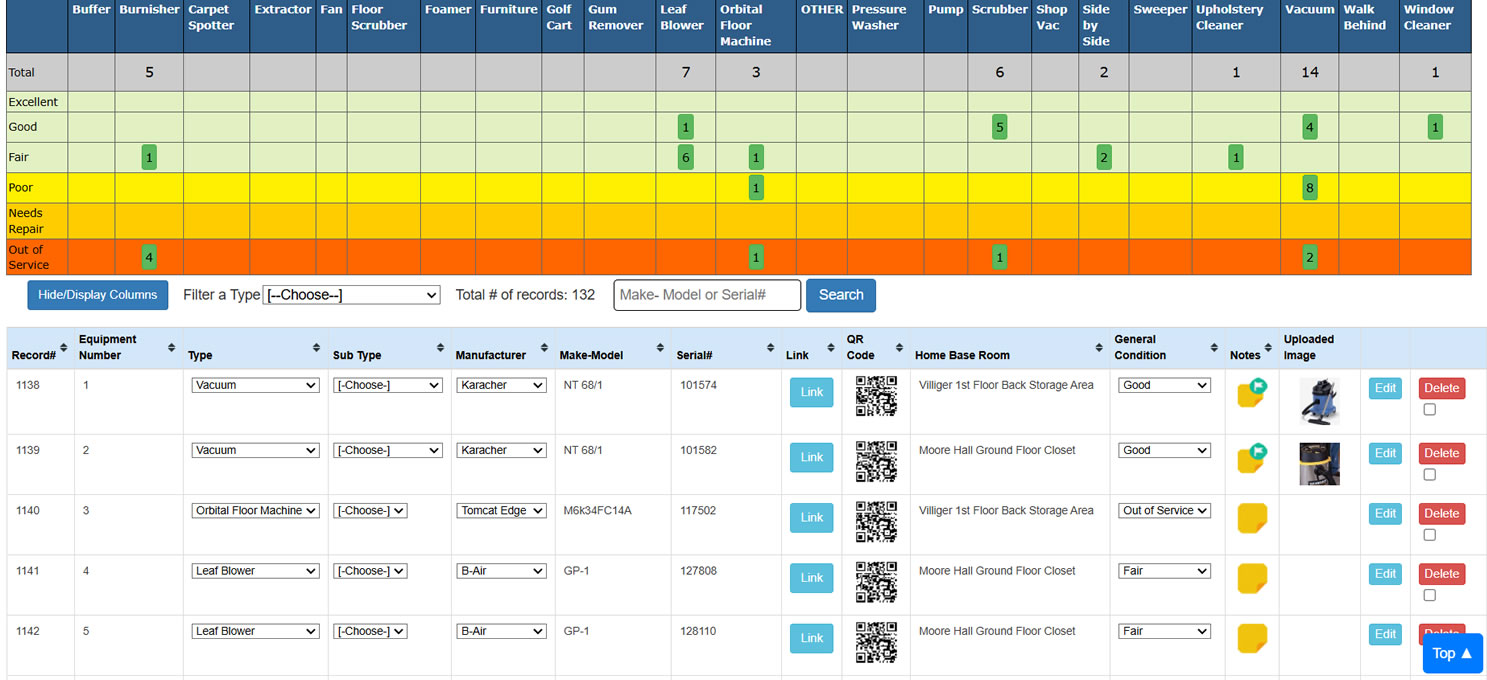1487x680 pixels.
Task: Click the green 8 badge in Poor row
Action: 1309,188
